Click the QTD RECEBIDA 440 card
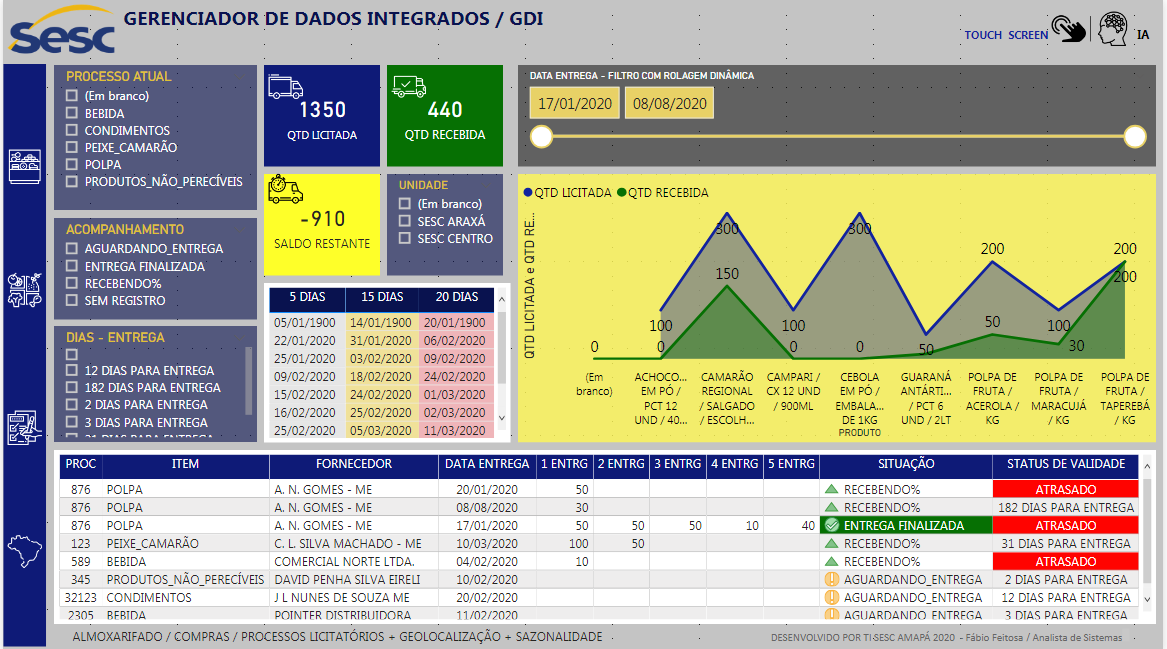 tap(445, 116)
